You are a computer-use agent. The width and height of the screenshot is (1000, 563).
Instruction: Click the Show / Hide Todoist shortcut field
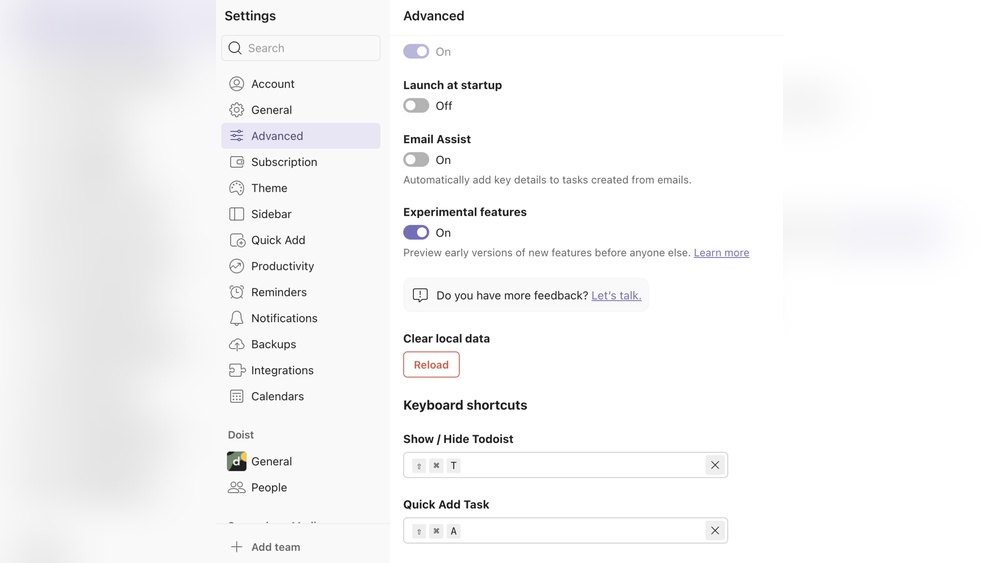(x=565, y=465)
